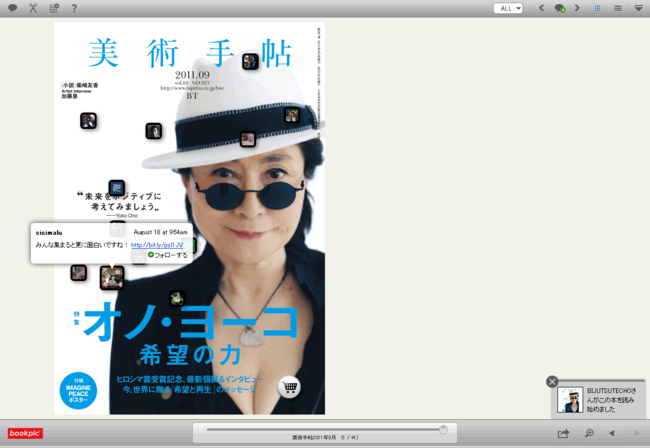This screenshot has height=448, width=650.
Task: Open the flower-framed avatar under the popup
Action: [x=112, y=278]
